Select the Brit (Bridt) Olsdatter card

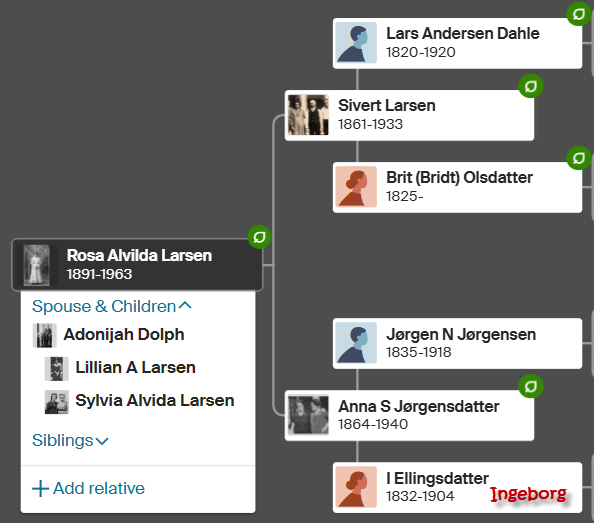(x=457, y=187)
